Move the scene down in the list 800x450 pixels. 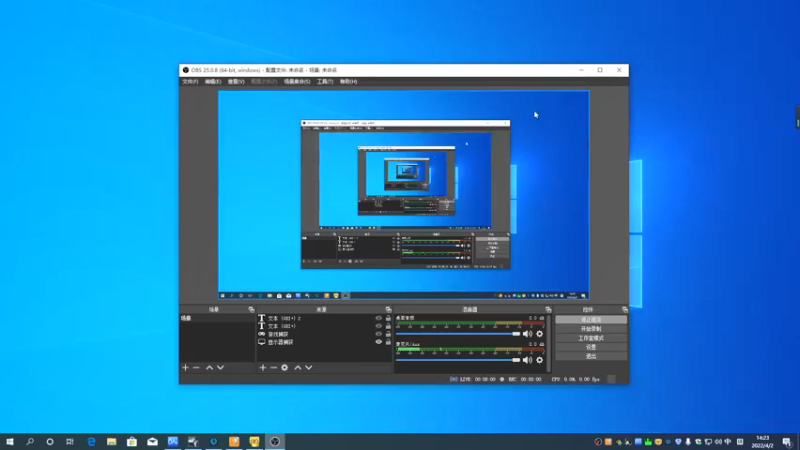220,367
